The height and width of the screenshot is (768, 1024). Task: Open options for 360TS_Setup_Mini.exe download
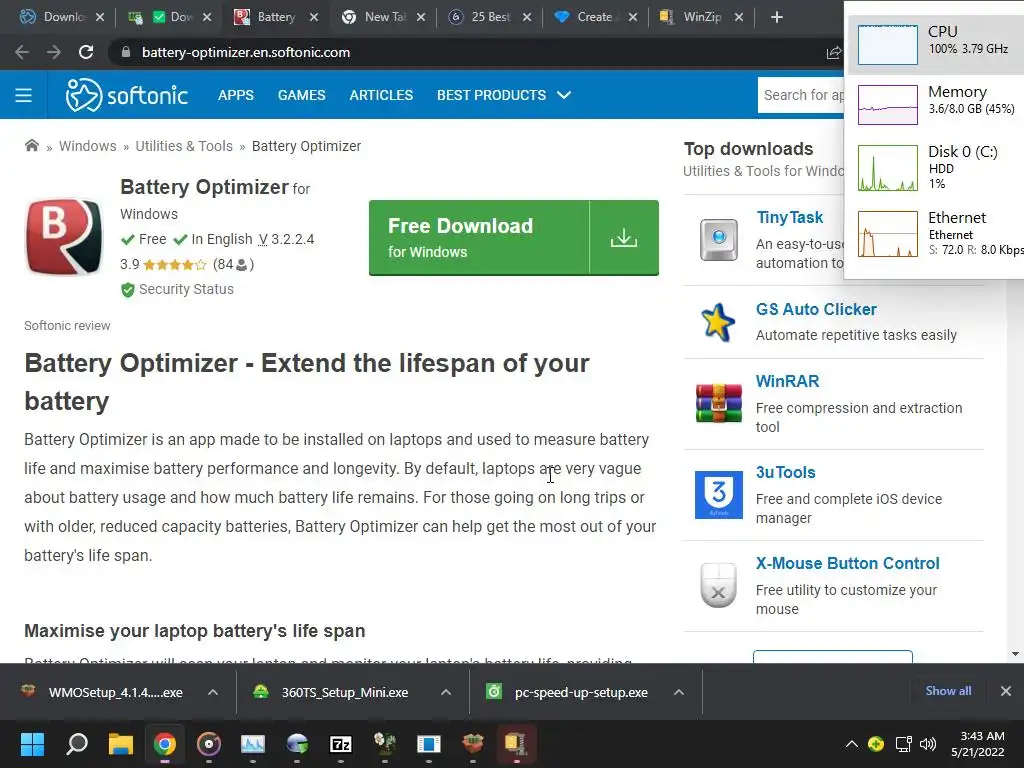(446, 692)
